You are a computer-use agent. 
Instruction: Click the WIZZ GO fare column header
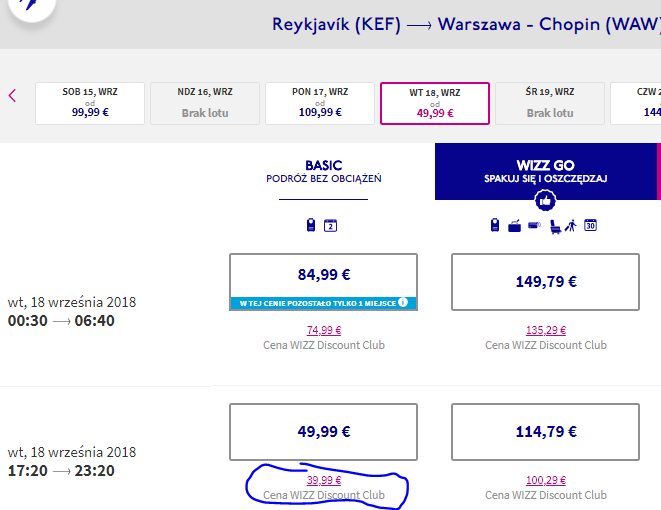tap(545, 172)
